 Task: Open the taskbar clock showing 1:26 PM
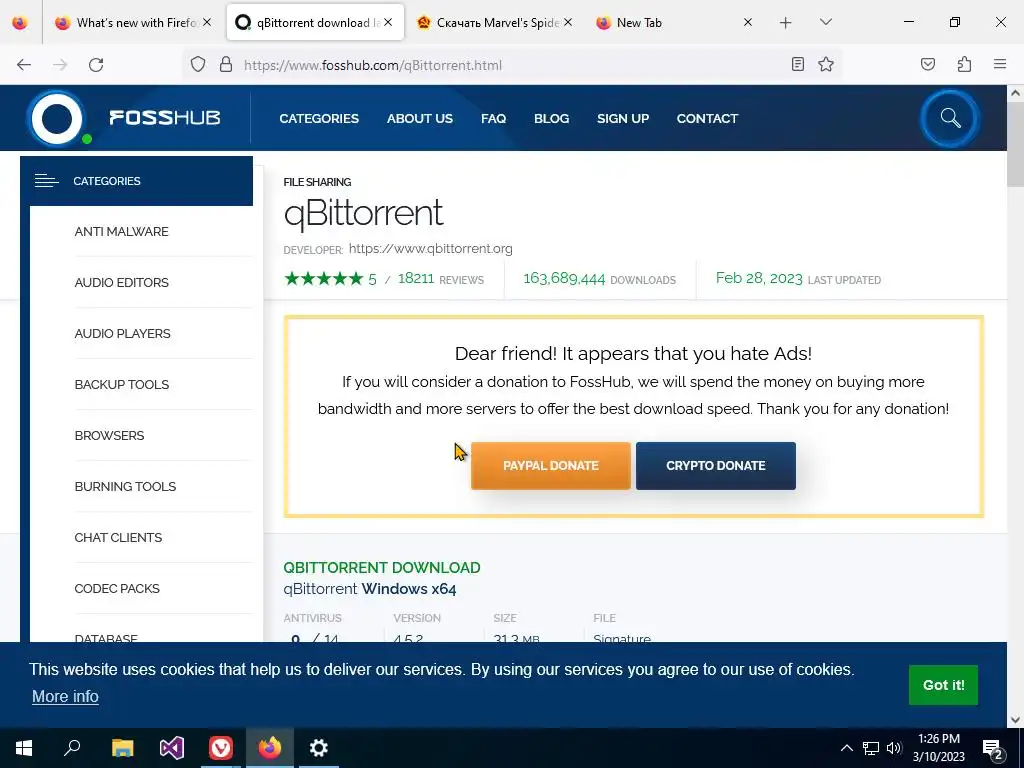click(x=938, y=748)
